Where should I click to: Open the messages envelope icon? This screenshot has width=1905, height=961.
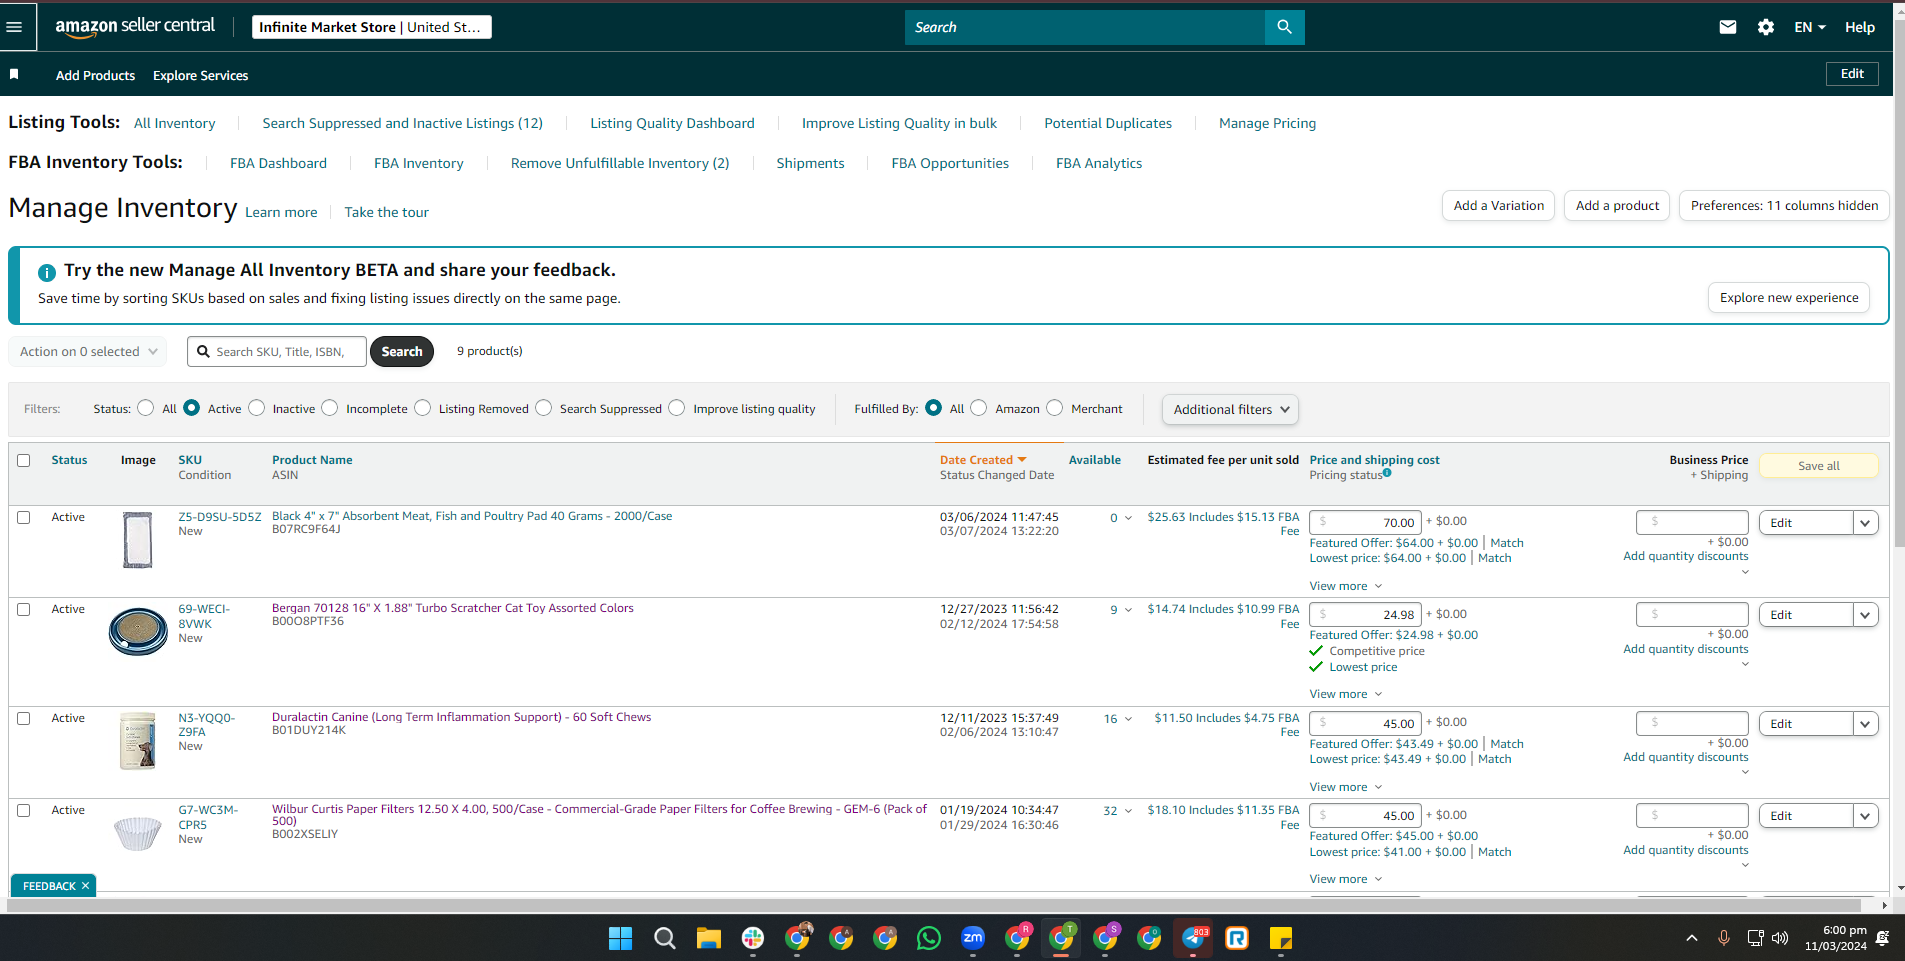pyautogui.click(x=1728, y=27)
